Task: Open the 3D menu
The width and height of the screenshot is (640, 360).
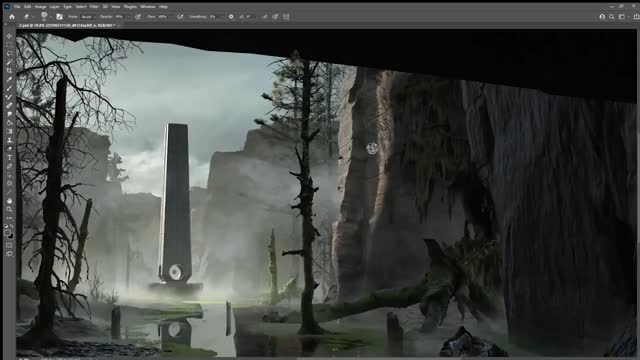Action: [105, 7]
